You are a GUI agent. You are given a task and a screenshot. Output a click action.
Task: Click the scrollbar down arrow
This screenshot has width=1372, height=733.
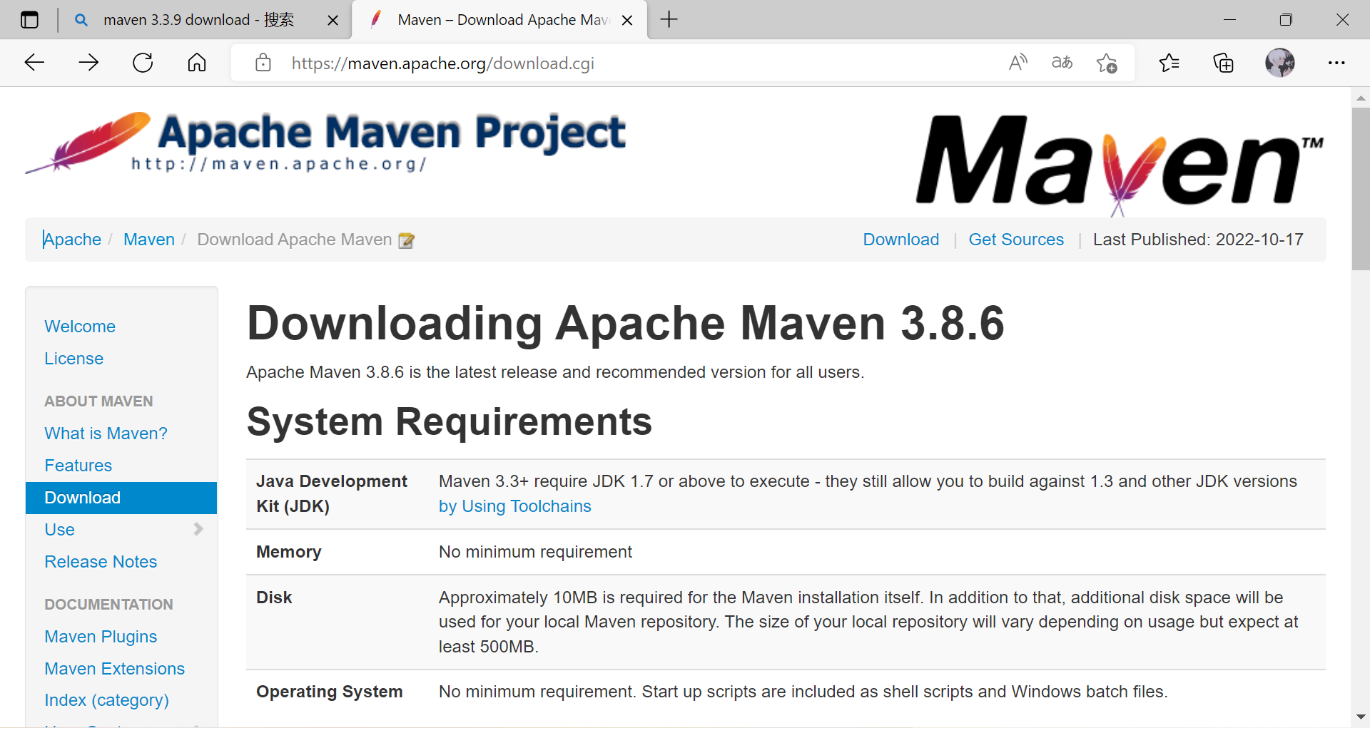click(x=1360, y=717)
